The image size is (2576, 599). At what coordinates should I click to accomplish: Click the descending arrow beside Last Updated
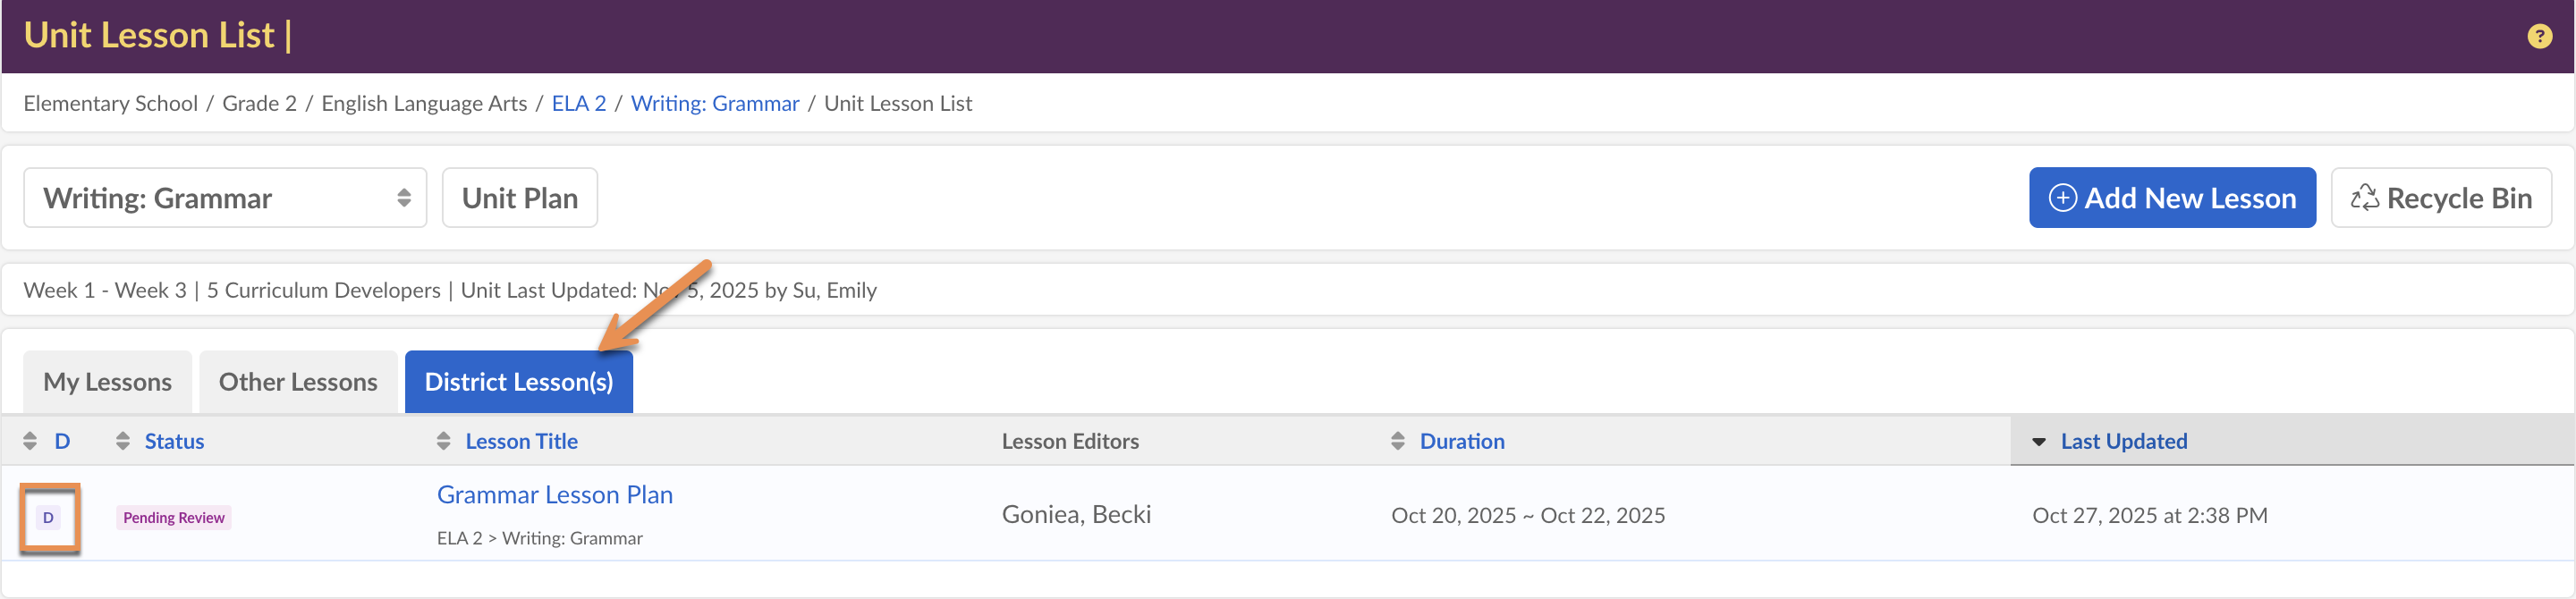click(2038, 442)
